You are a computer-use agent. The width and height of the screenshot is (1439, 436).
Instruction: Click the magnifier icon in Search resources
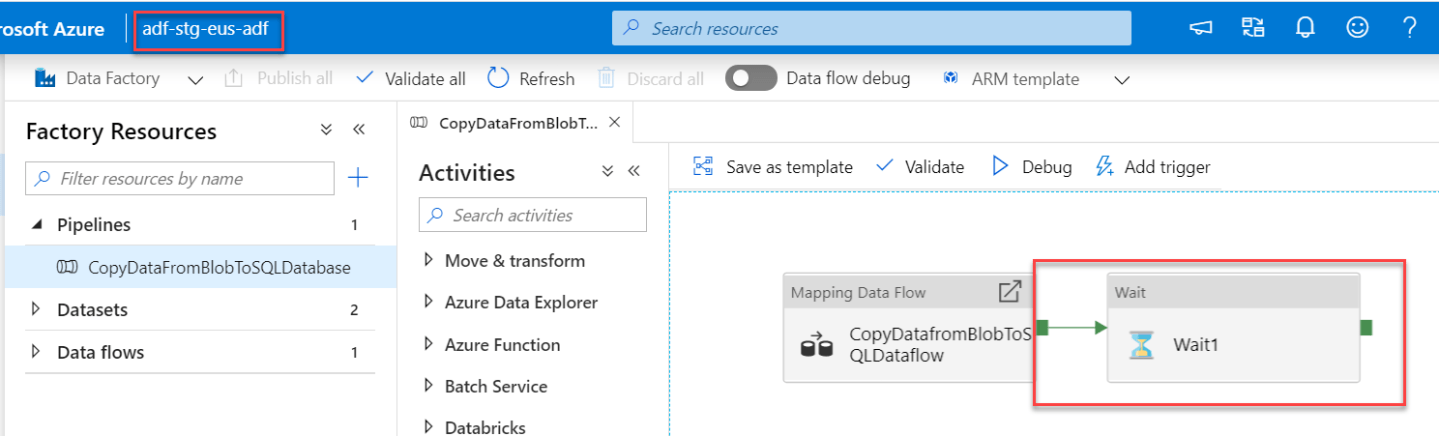631,28
